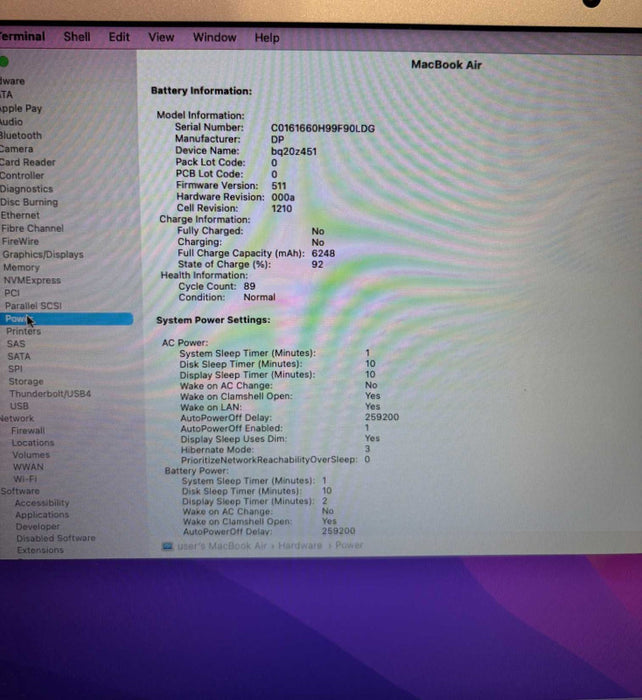Open the Window menu
Image resolution: width=642 pixels, height=700 pixels.
tap(214, 37)
